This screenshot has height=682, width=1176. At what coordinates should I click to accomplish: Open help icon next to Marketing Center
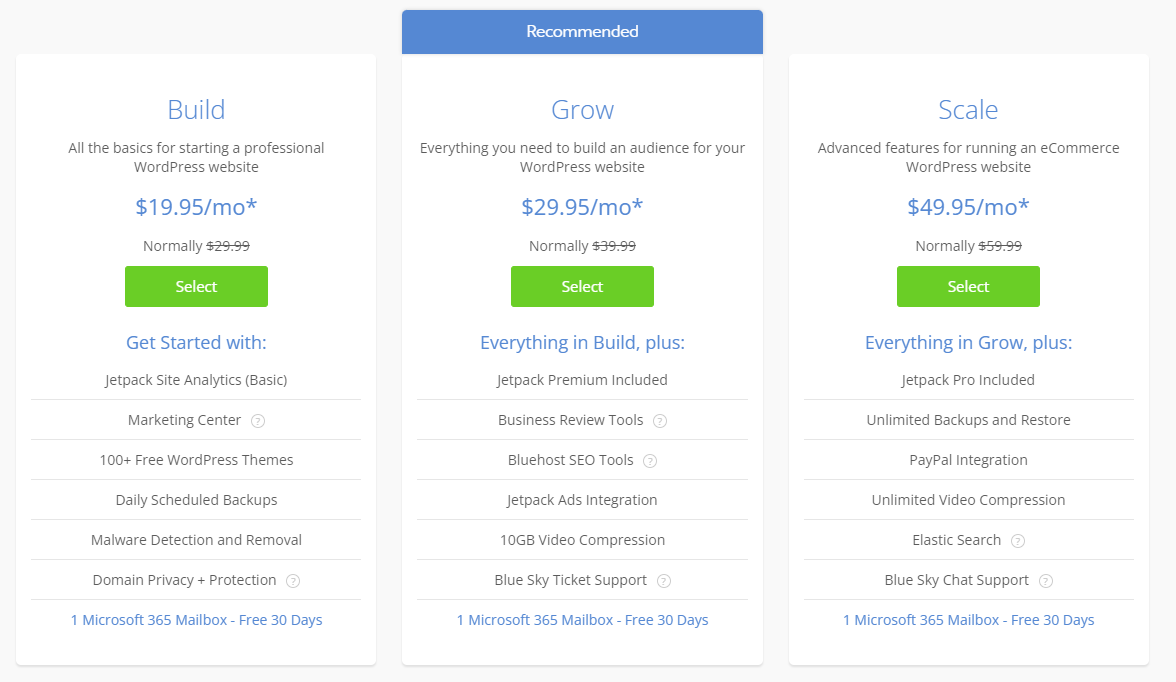click(x=258, y=421)
